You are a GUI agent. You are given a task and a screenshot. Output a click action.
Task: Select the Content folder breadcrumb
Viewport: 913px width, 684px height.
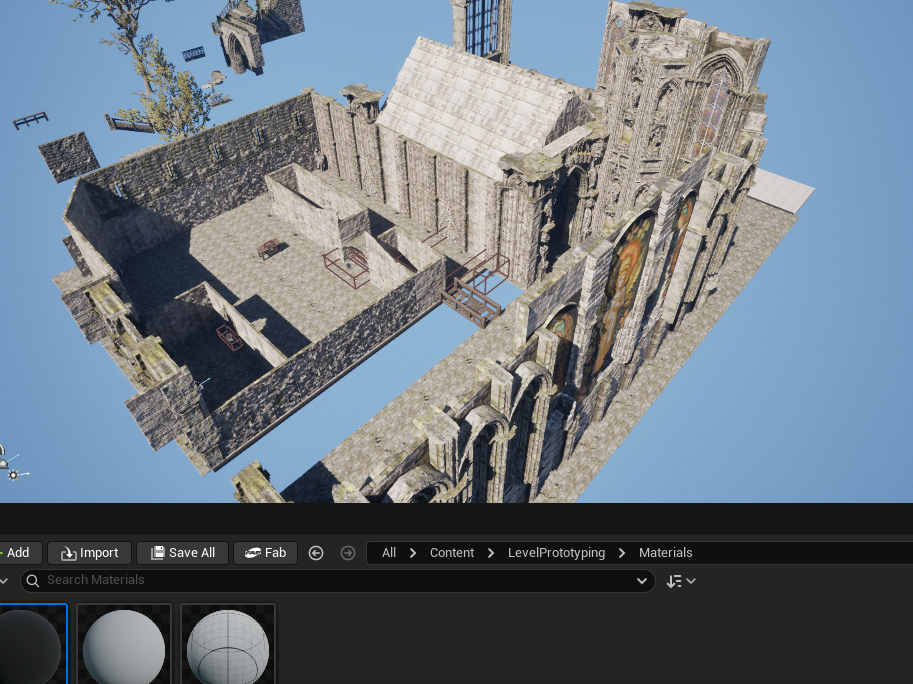coord(452,553)
